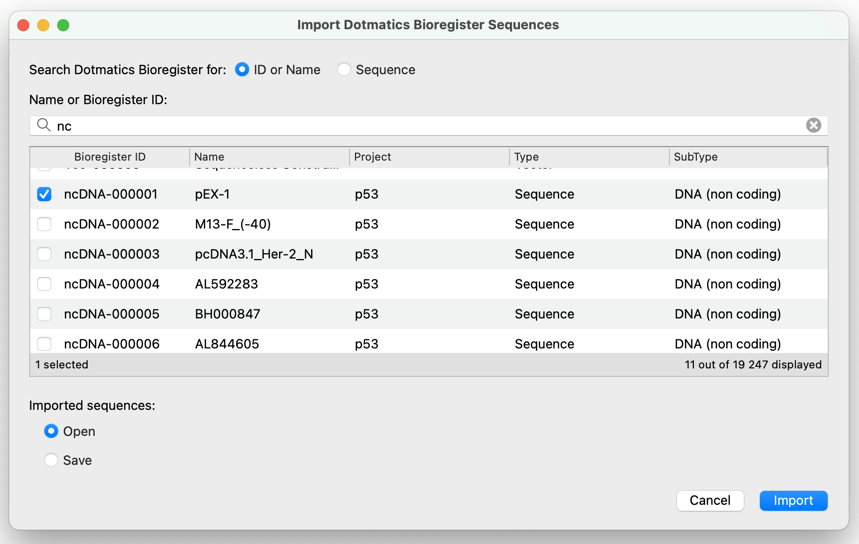Check the ncDNA-000002 row checkbox
This screenshot has height=544, width=859.
click(44, 224)
